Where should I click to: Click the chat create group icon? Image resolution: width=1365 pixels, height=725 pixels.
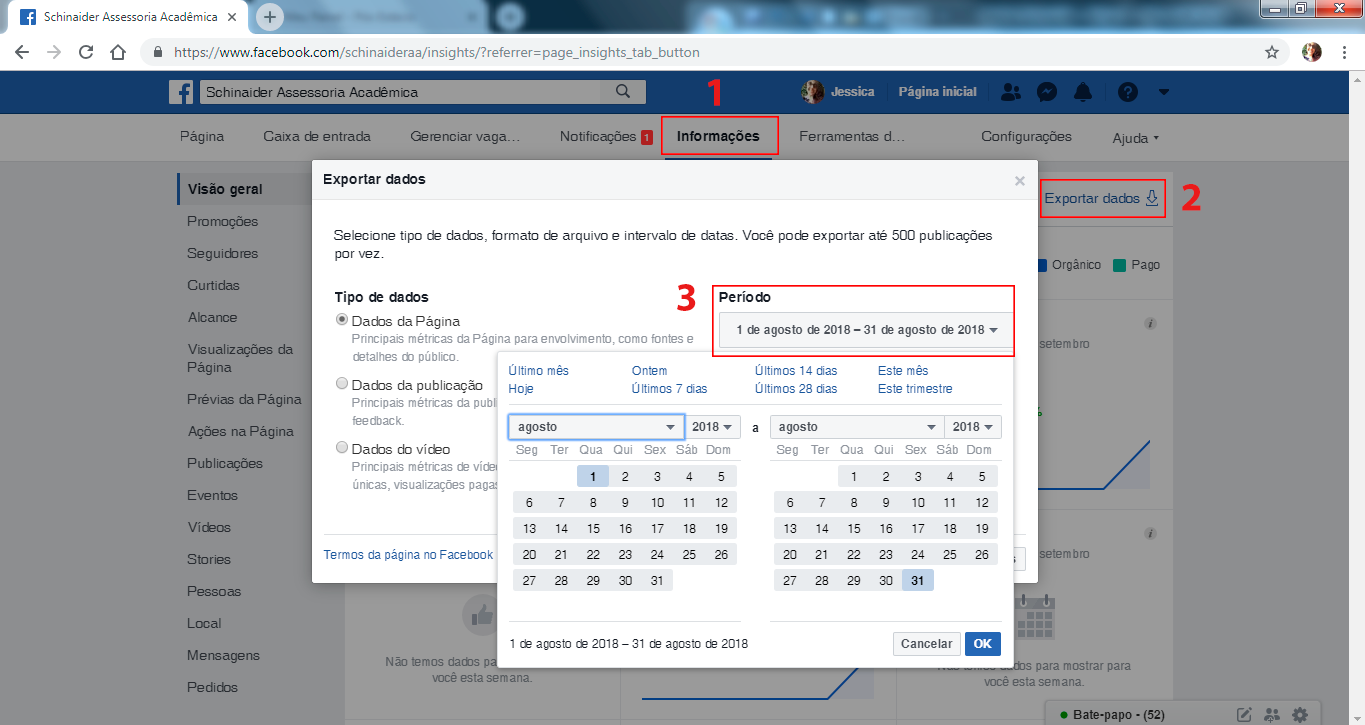(1272, 714)
